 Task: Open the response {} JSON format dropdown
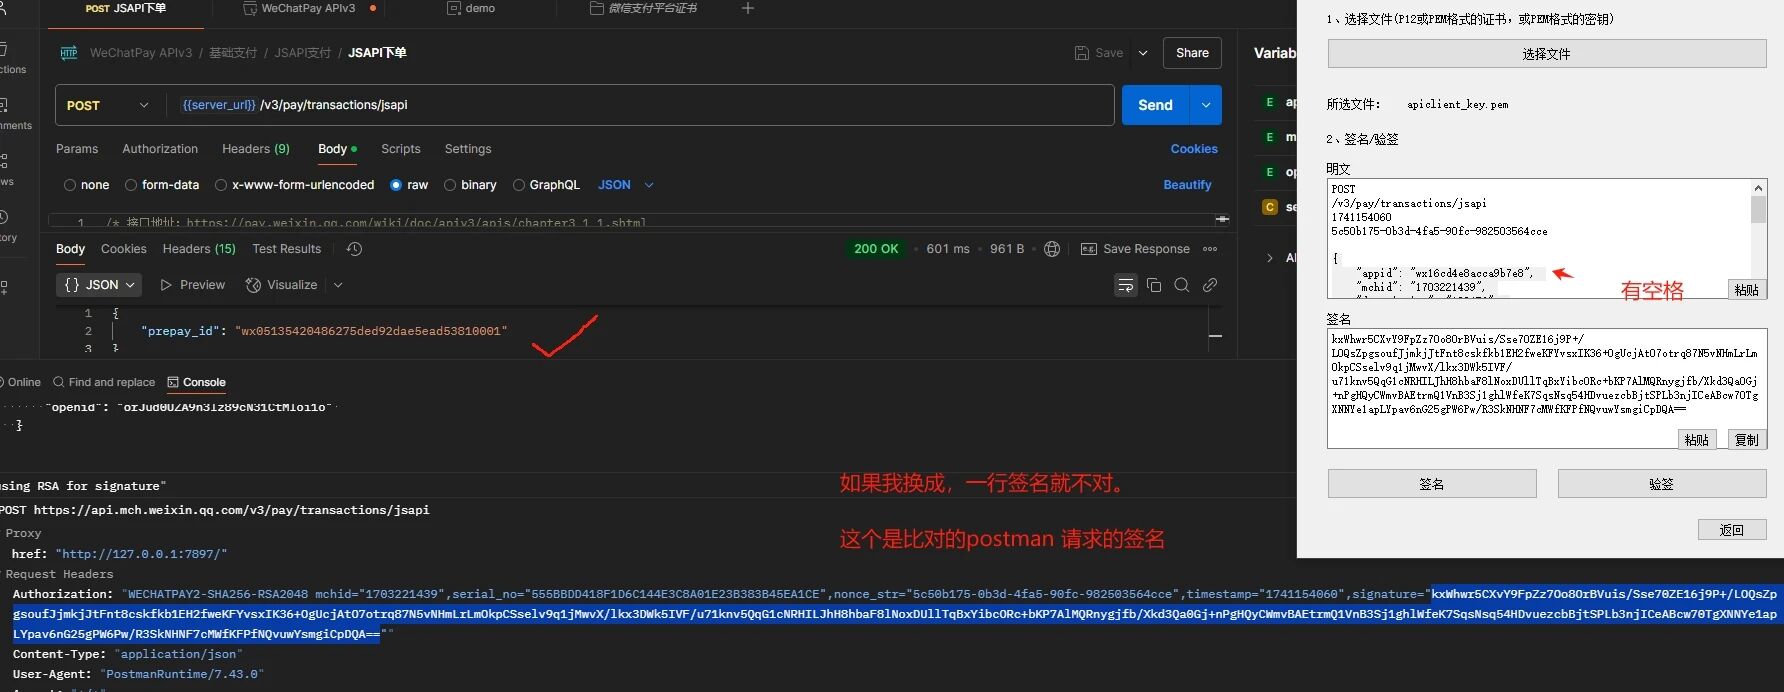[x=98, y=285]
